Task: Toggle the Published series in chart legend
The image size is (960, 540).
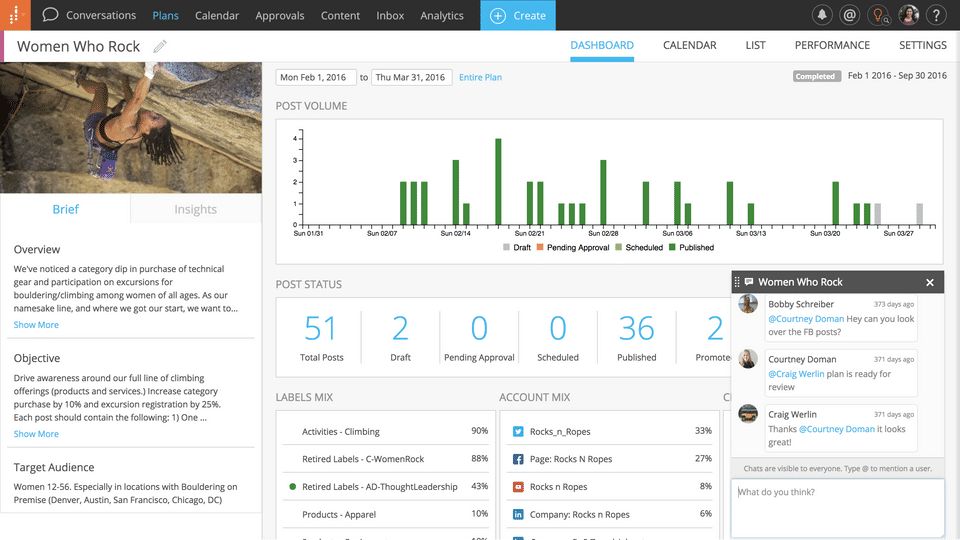Action: (690, 247)
